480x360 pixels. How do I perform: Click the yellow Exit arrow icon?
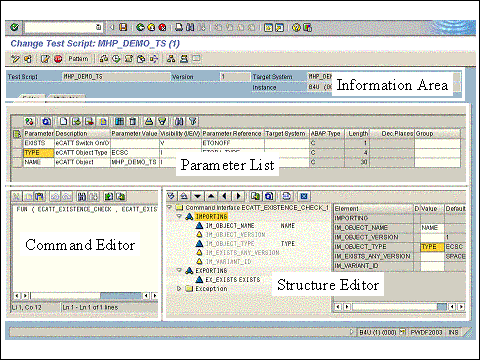[x=151, y=27]
